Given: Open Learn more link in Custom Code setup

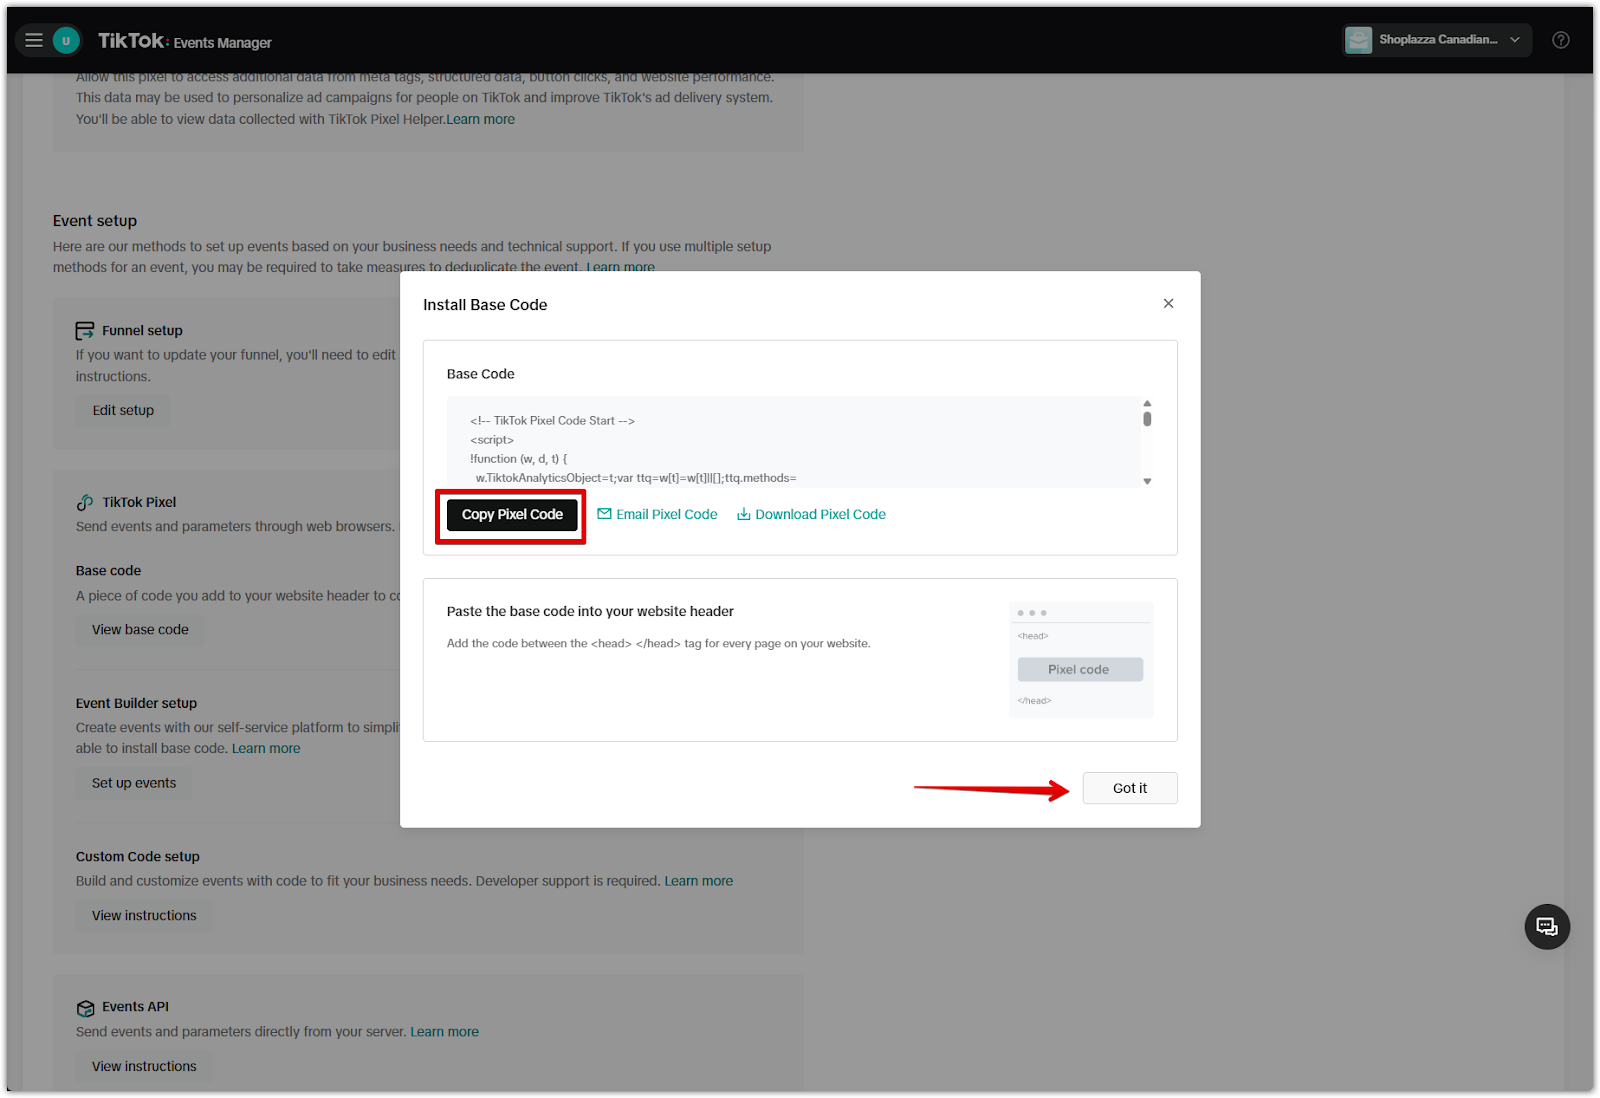Looking at the screenshot, I should pyautogui.click(x=699, y=881).
